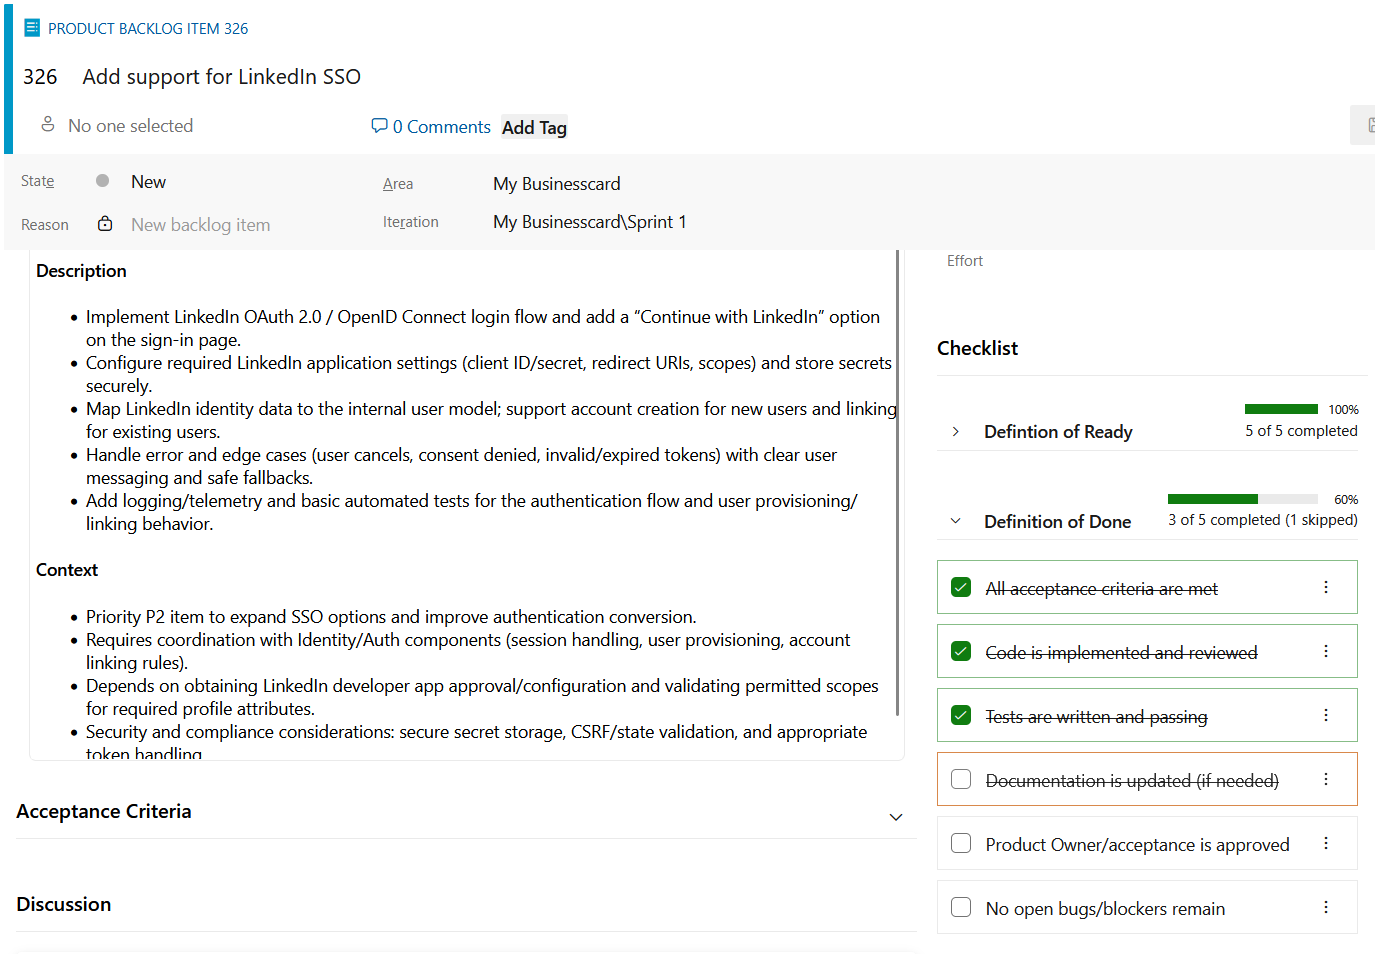This screenshot has height=958, width=1379.
Task: Collapse the Acceptance Criteria section
Action: click(896, 817)
